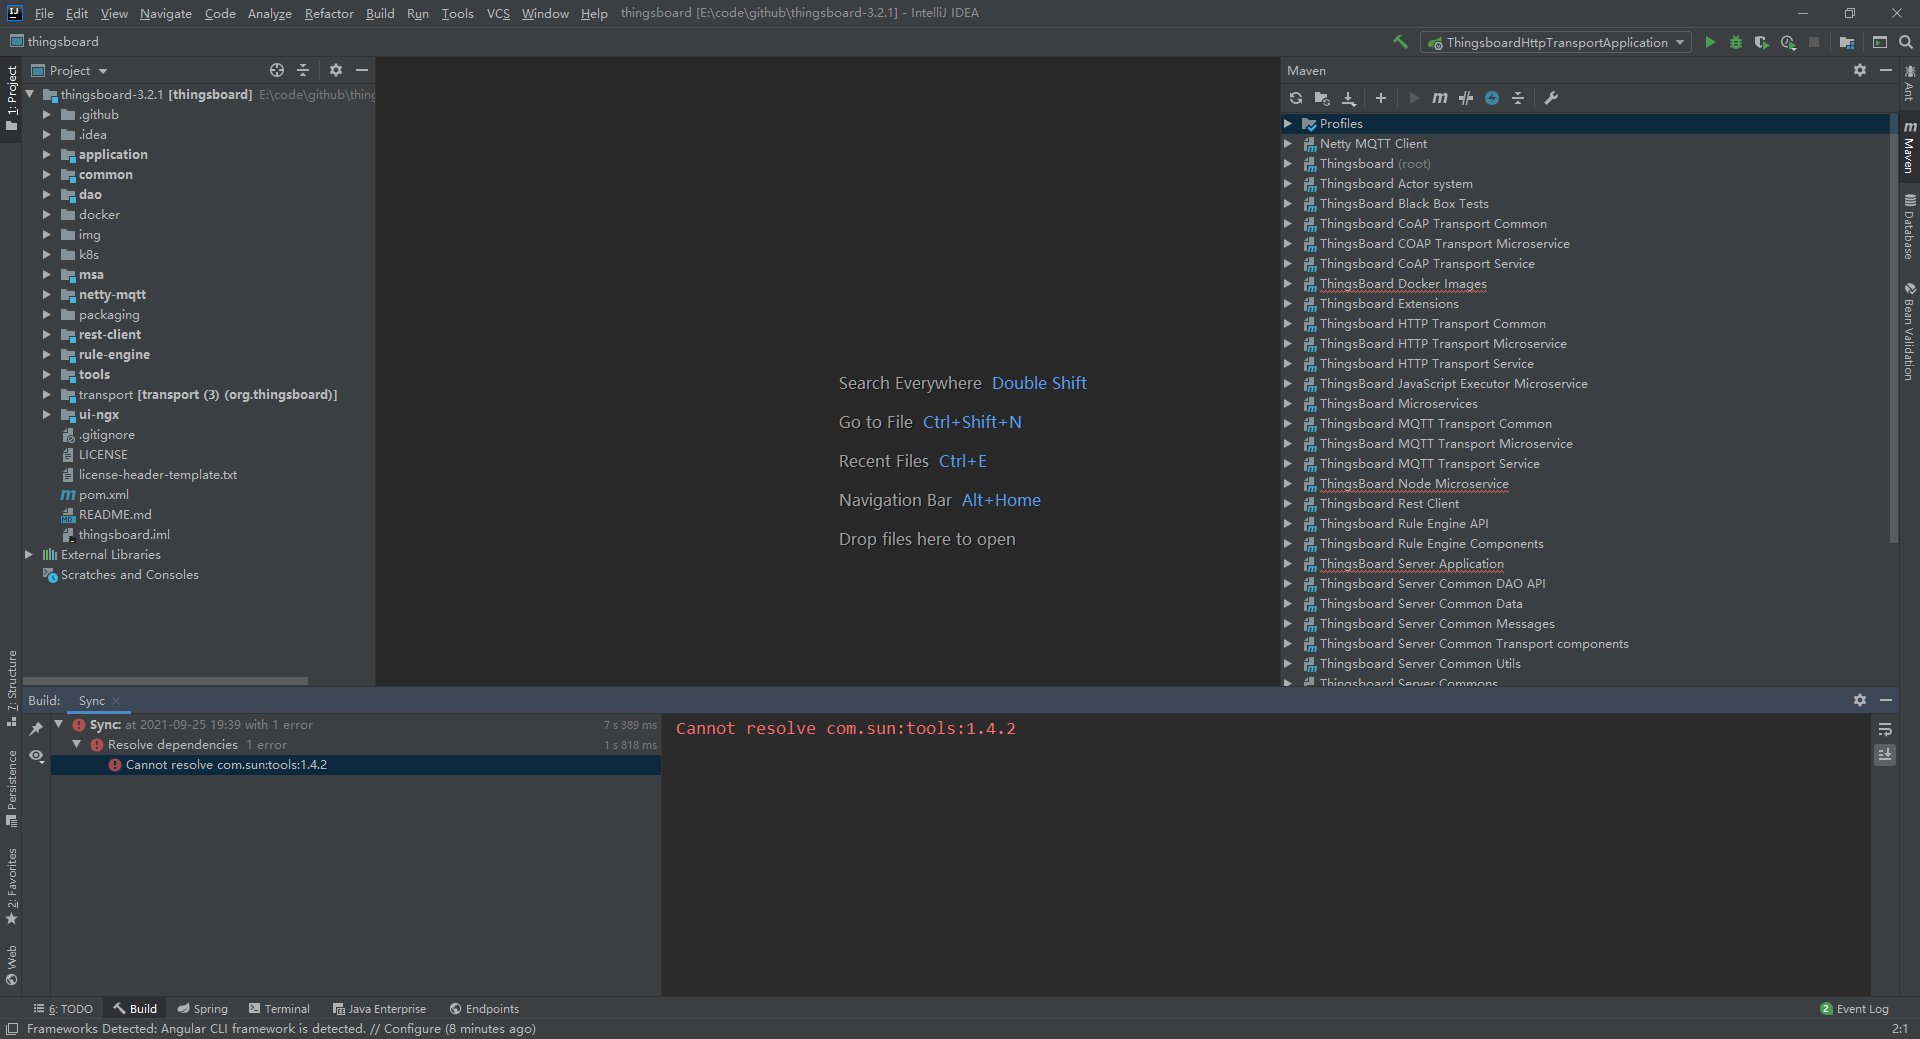
Task: Switch to the Terminal tool window tab
Action: (x=279, y=1009)
